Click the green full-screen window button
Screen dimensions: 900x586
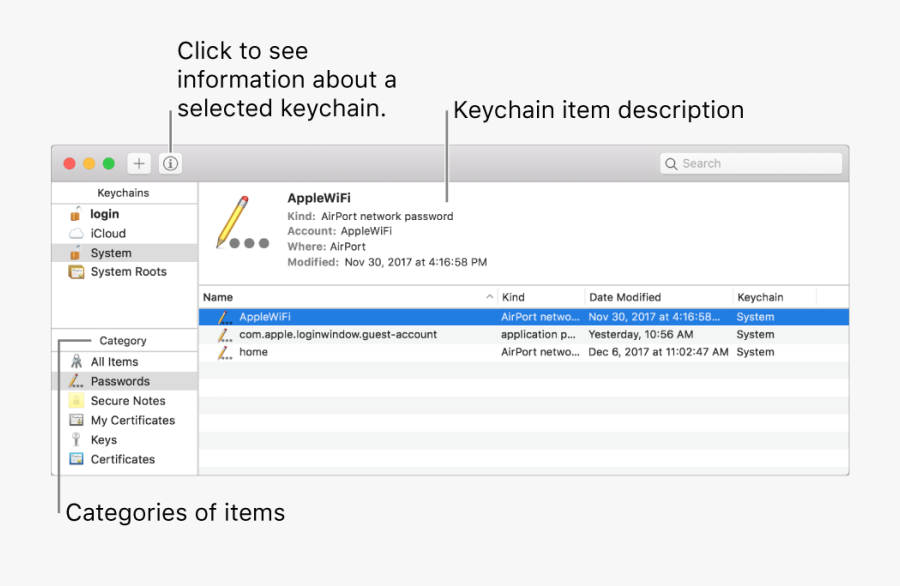[x=108, y=164]
